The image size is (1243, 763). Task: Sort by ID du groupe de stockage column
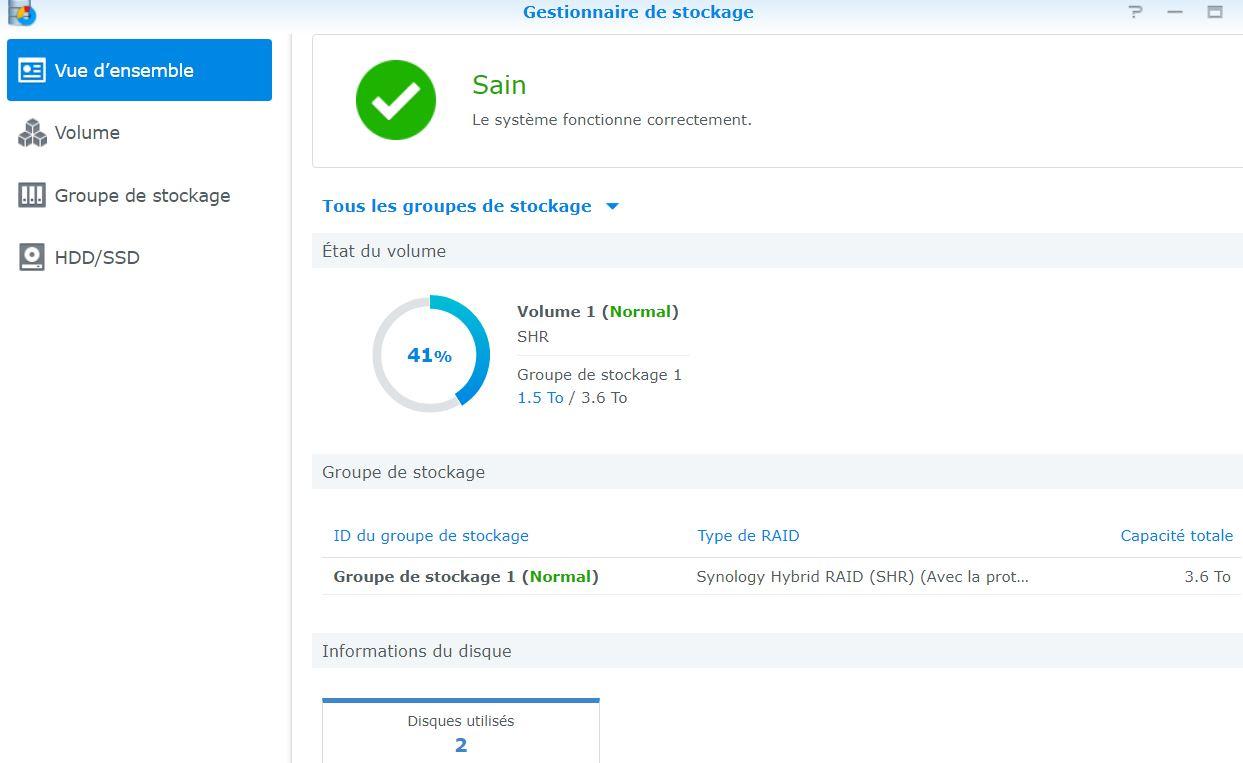(x=431, y=535)
